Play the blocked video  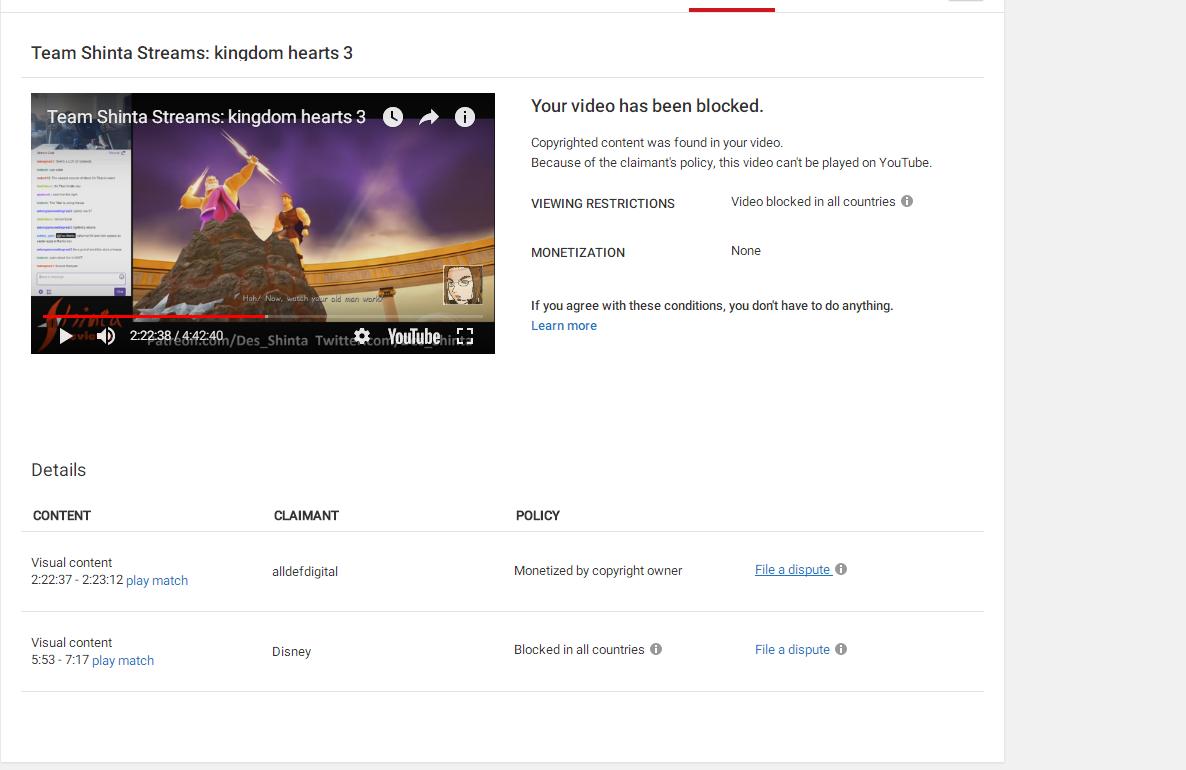66,336
